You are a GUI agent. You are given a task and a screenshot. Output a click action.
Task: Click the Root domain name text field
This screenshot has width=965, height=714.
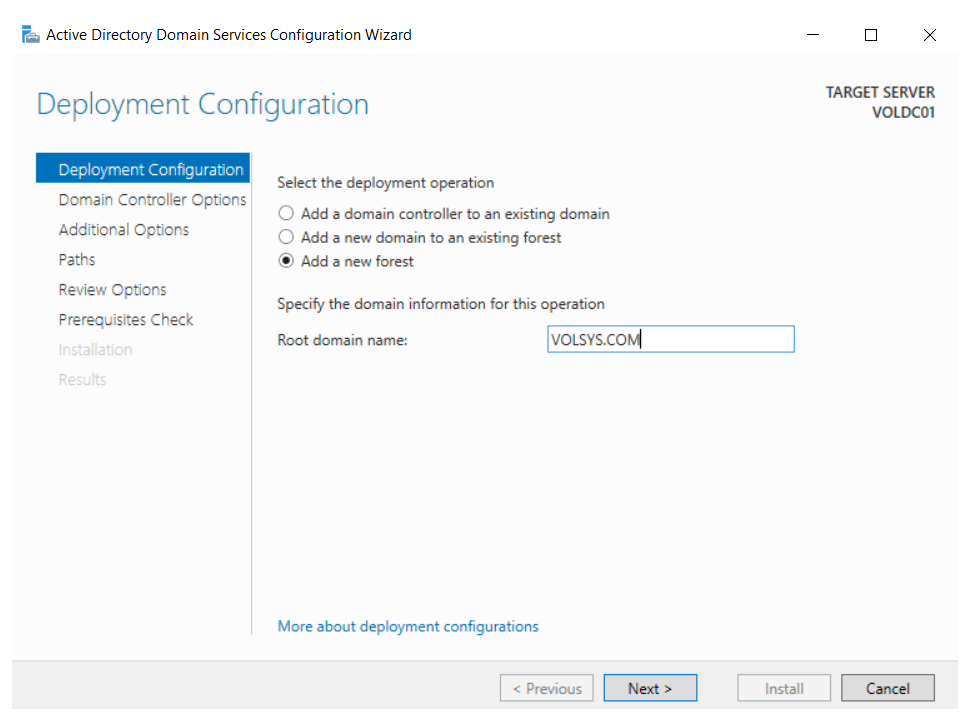(670, 340)
